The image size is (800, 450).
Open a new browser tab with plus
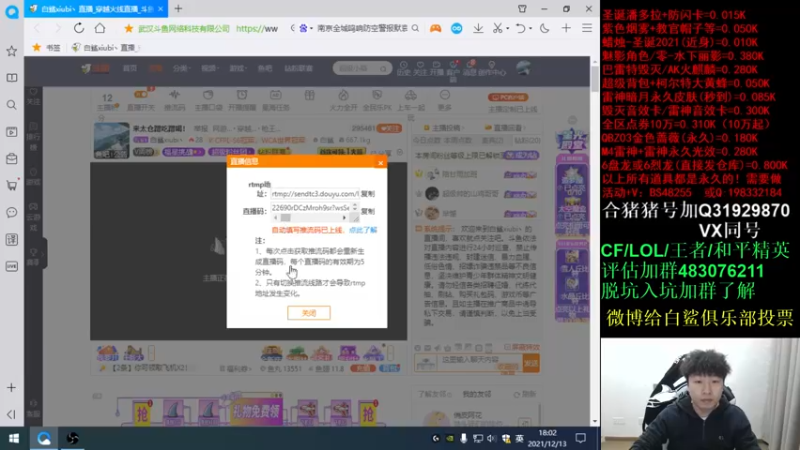point(179,9)
